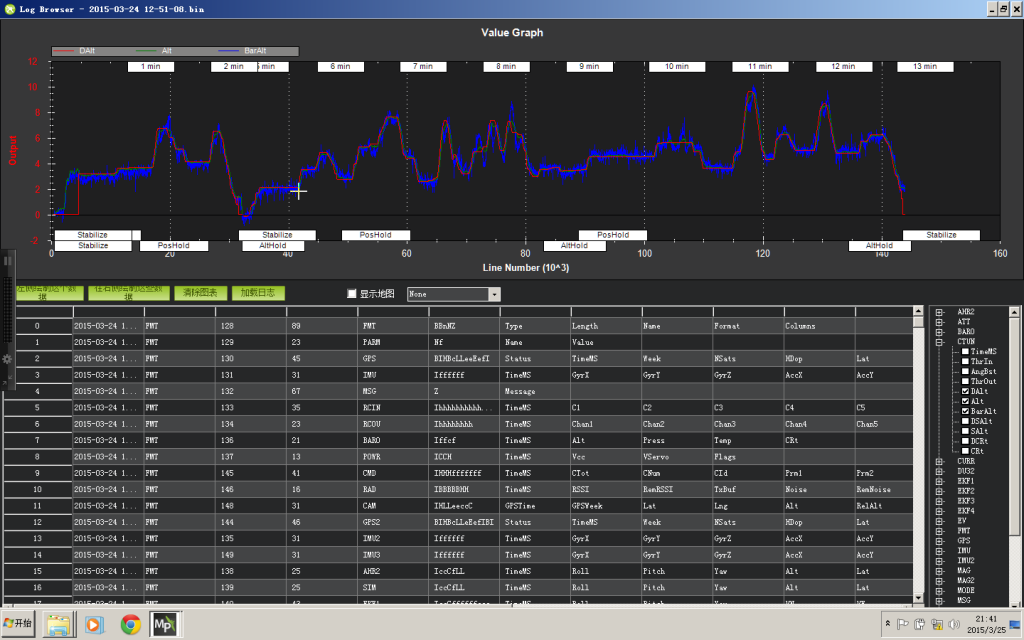Click the 1 min time marker
1024x640 pixels.
[151, 67]
